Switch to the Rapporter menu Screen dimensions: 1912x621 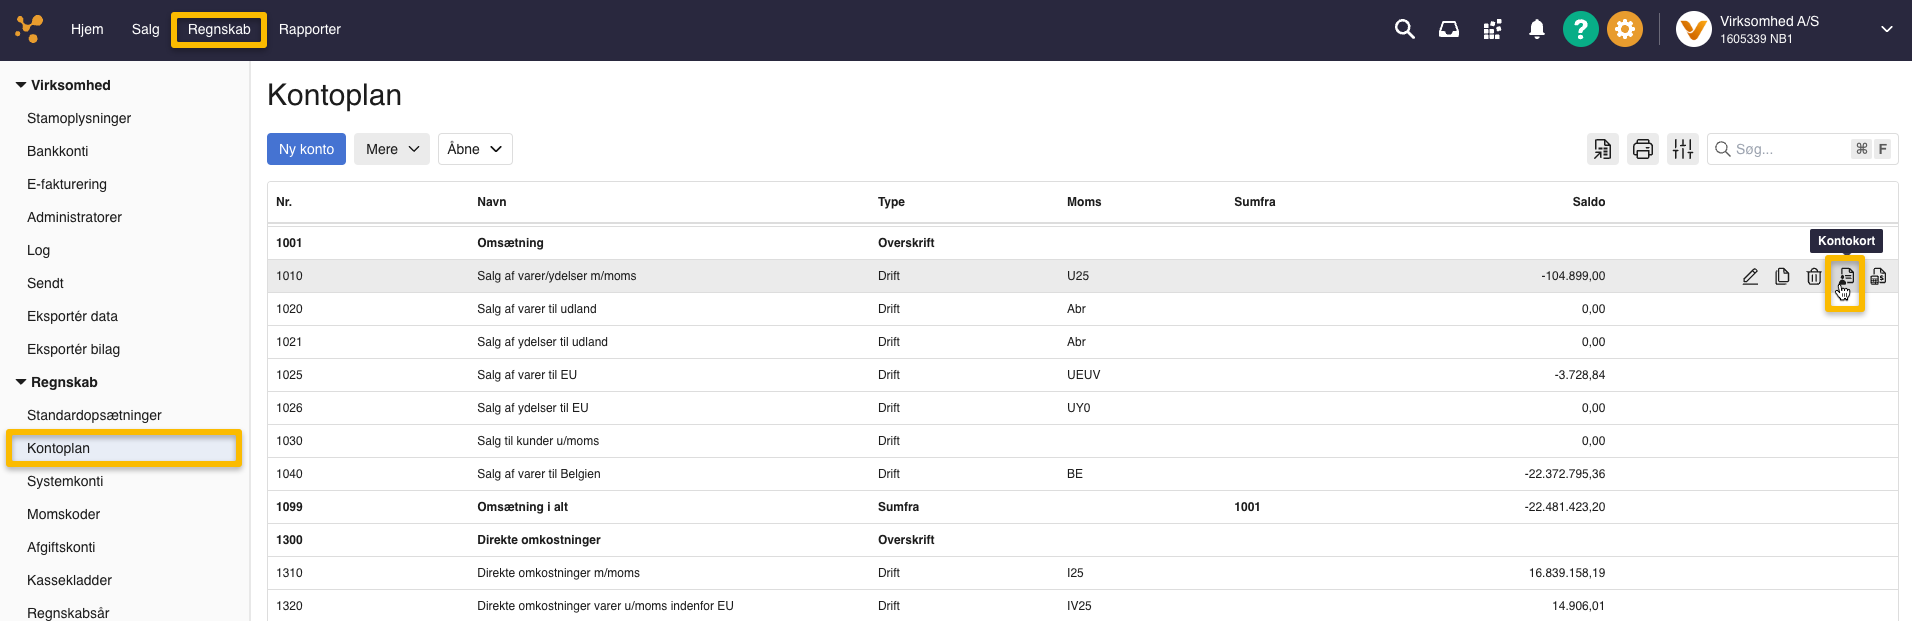click(x=310, y=30)
